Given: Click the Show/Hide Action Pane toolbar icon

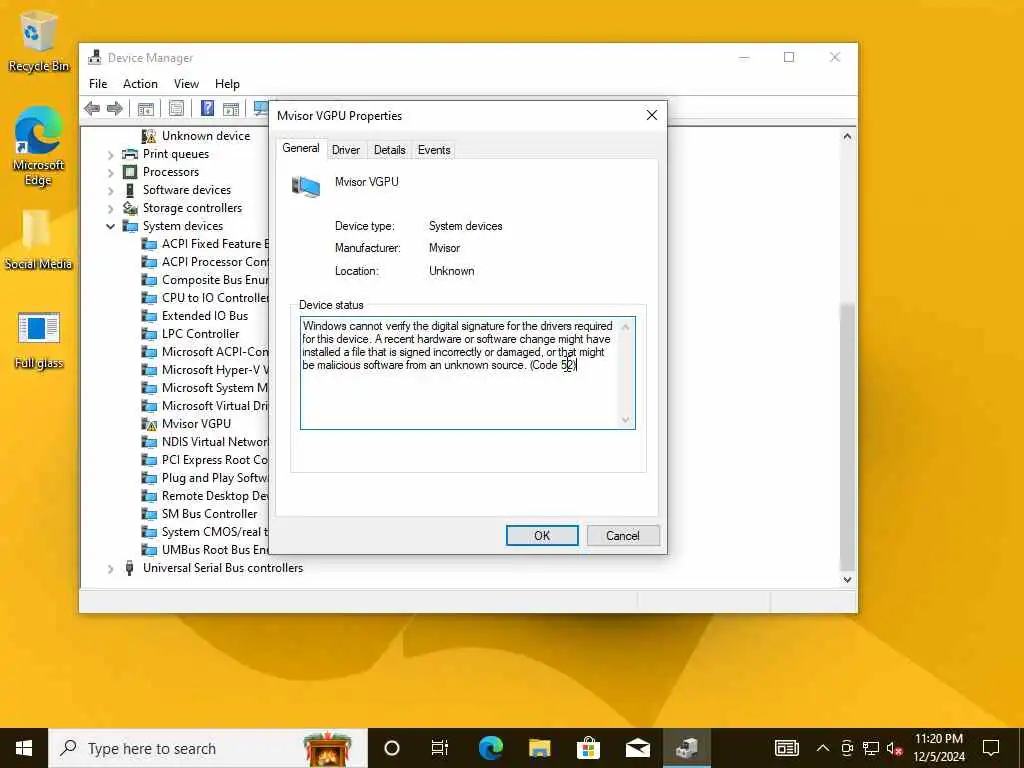Looking at the screenshot, I should (x=231, y=108).
